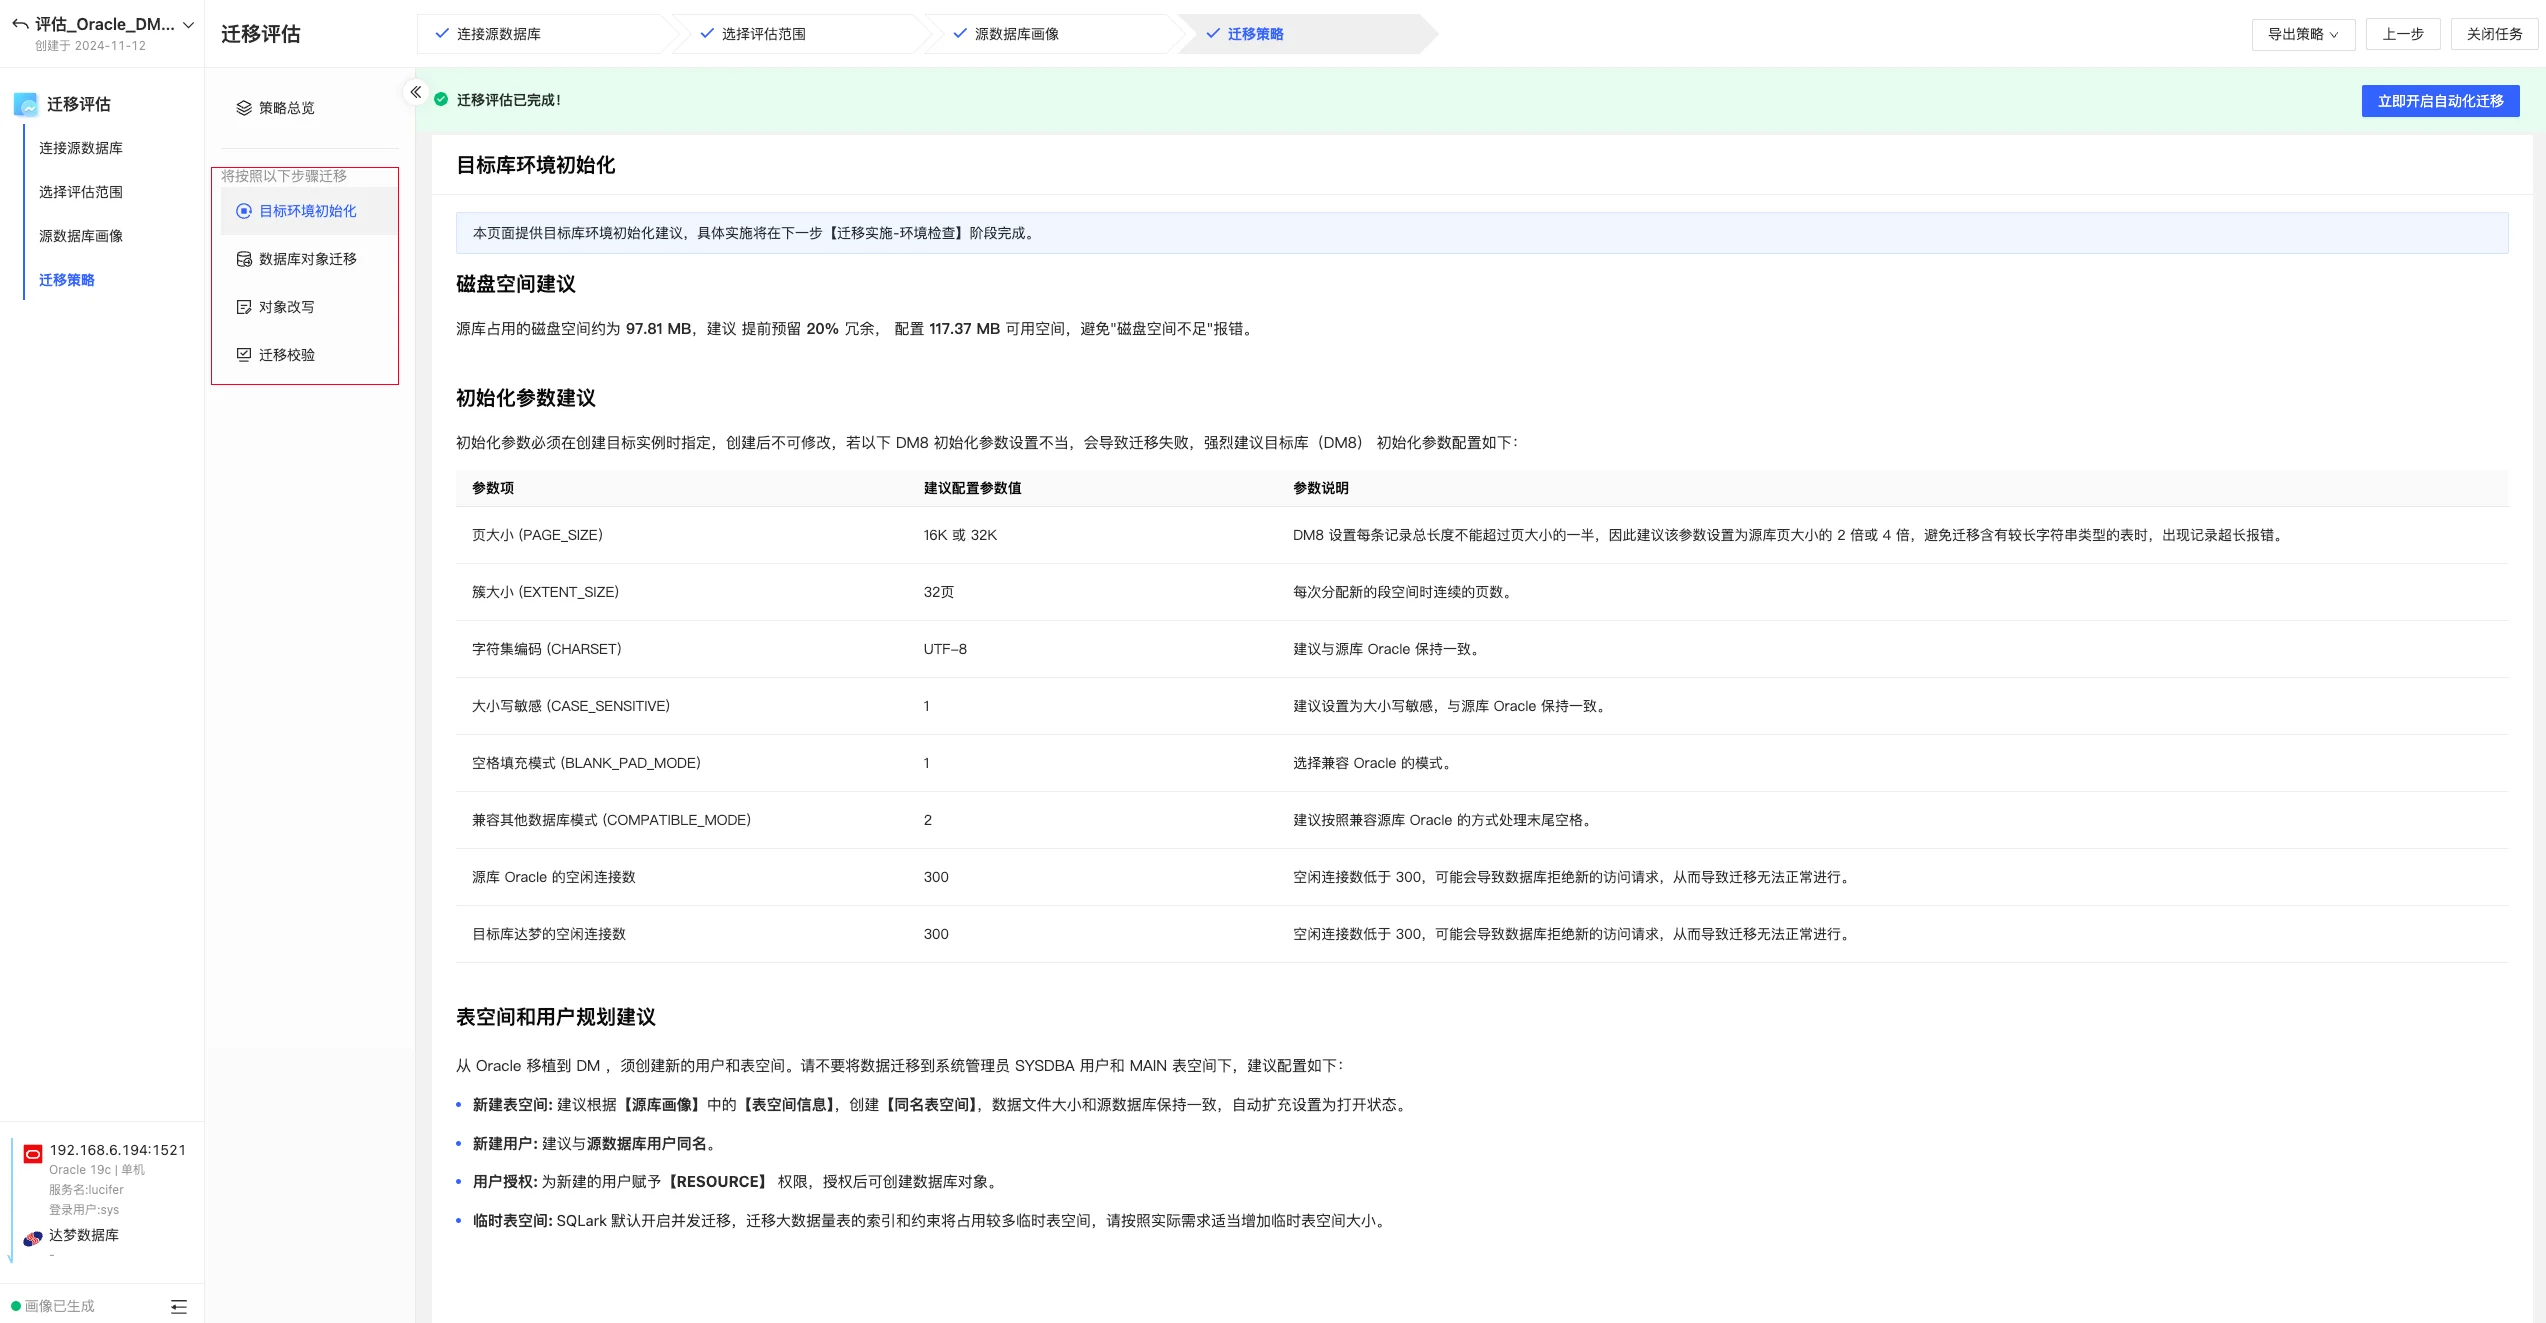The height and width of the screenshot is (1323, 2546).
Task: Click the 迁移校验 check icon
Action: click(243, 355)
